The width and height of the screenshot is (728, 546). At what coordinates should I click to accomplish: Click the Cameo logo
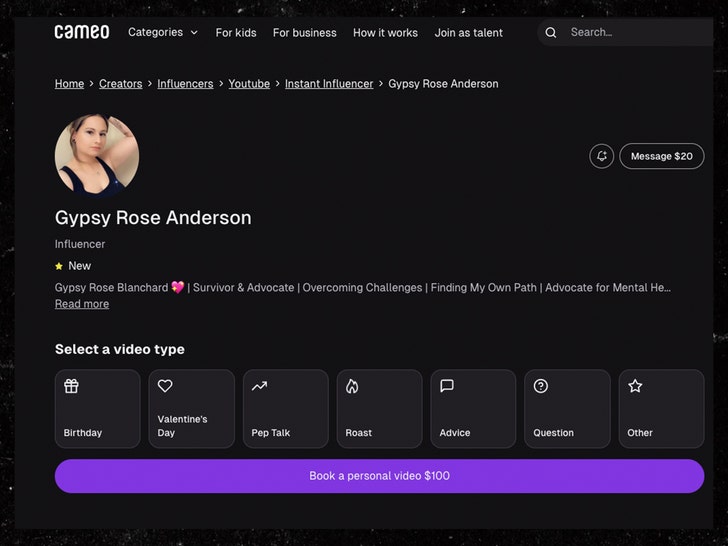click(82, 32)
